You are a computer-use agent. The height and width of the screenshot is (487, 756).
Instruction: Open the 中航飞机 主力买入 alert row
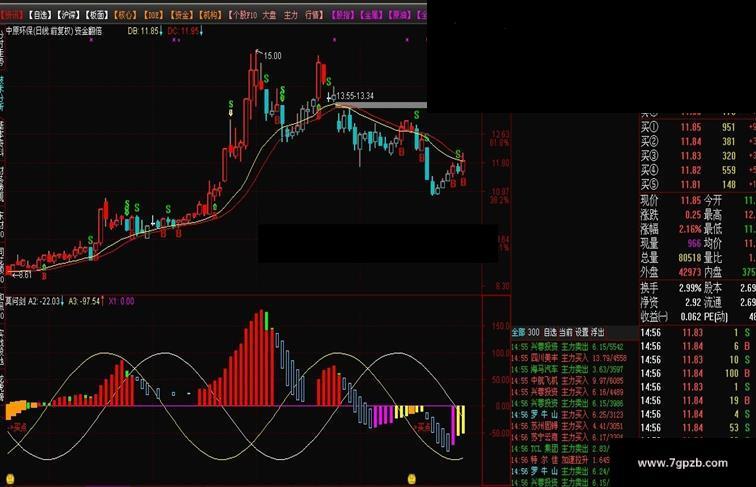569,380
